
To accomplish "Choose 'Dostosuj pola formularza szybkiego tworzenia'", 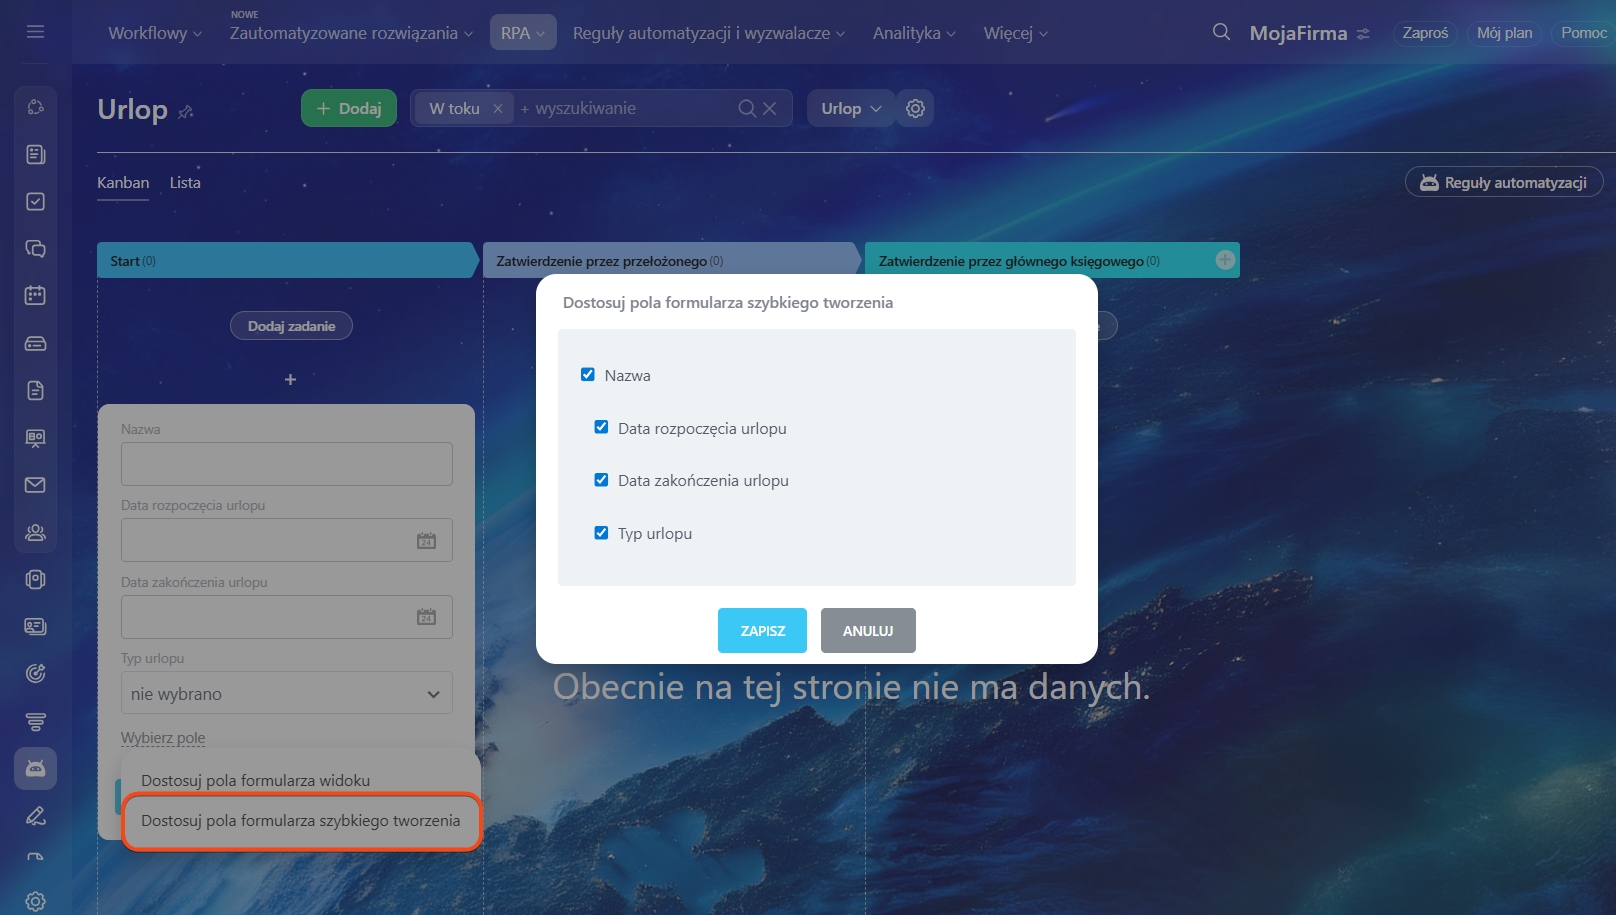I will click(301, 821).
